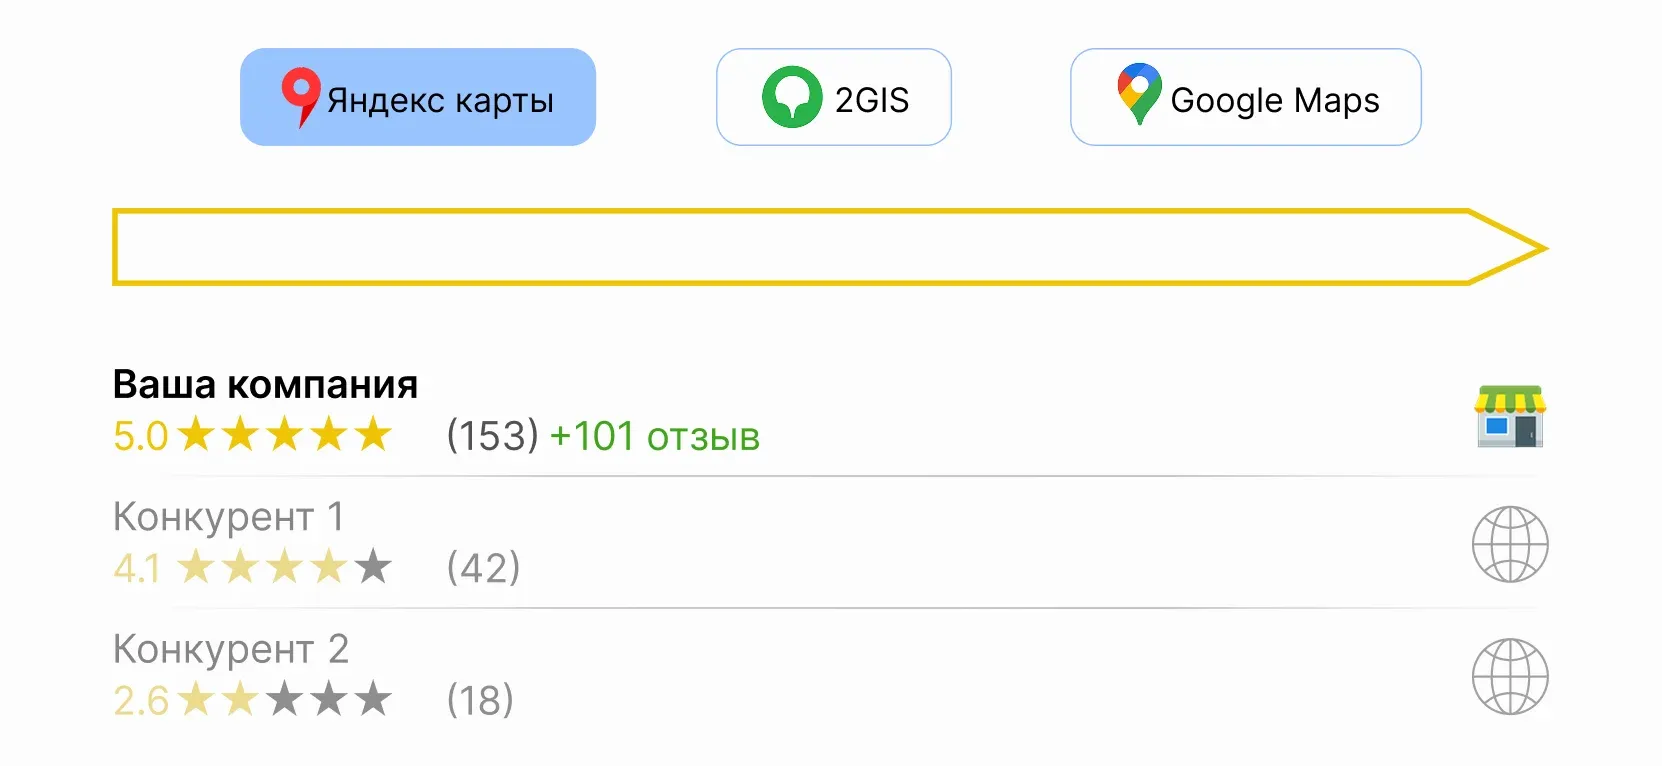The image size is (1662, 766).
Task: Click the first star of Ваша компания rating
Action: coord(198,434)
